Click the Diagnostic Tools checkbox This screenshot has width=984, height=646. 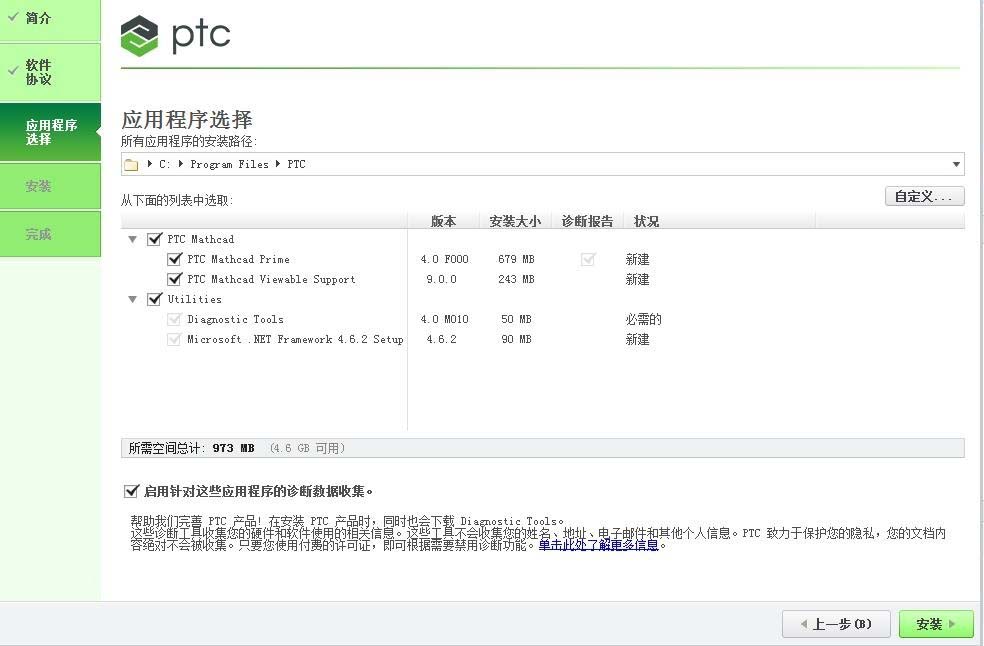[174, 320]
